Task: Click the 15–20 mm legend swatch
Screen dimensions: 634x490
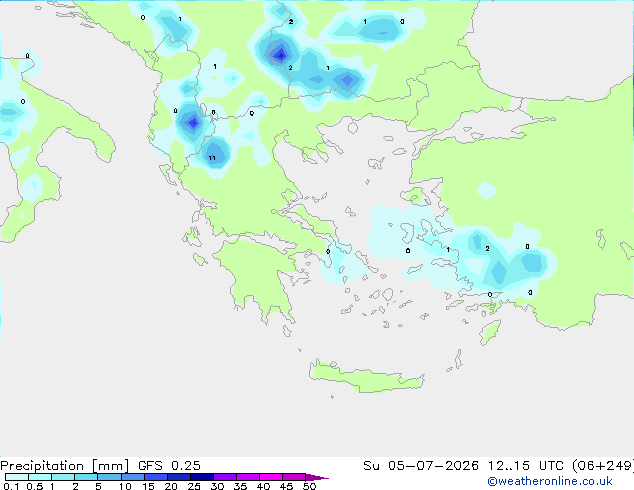Action: (x=156, y=477)
